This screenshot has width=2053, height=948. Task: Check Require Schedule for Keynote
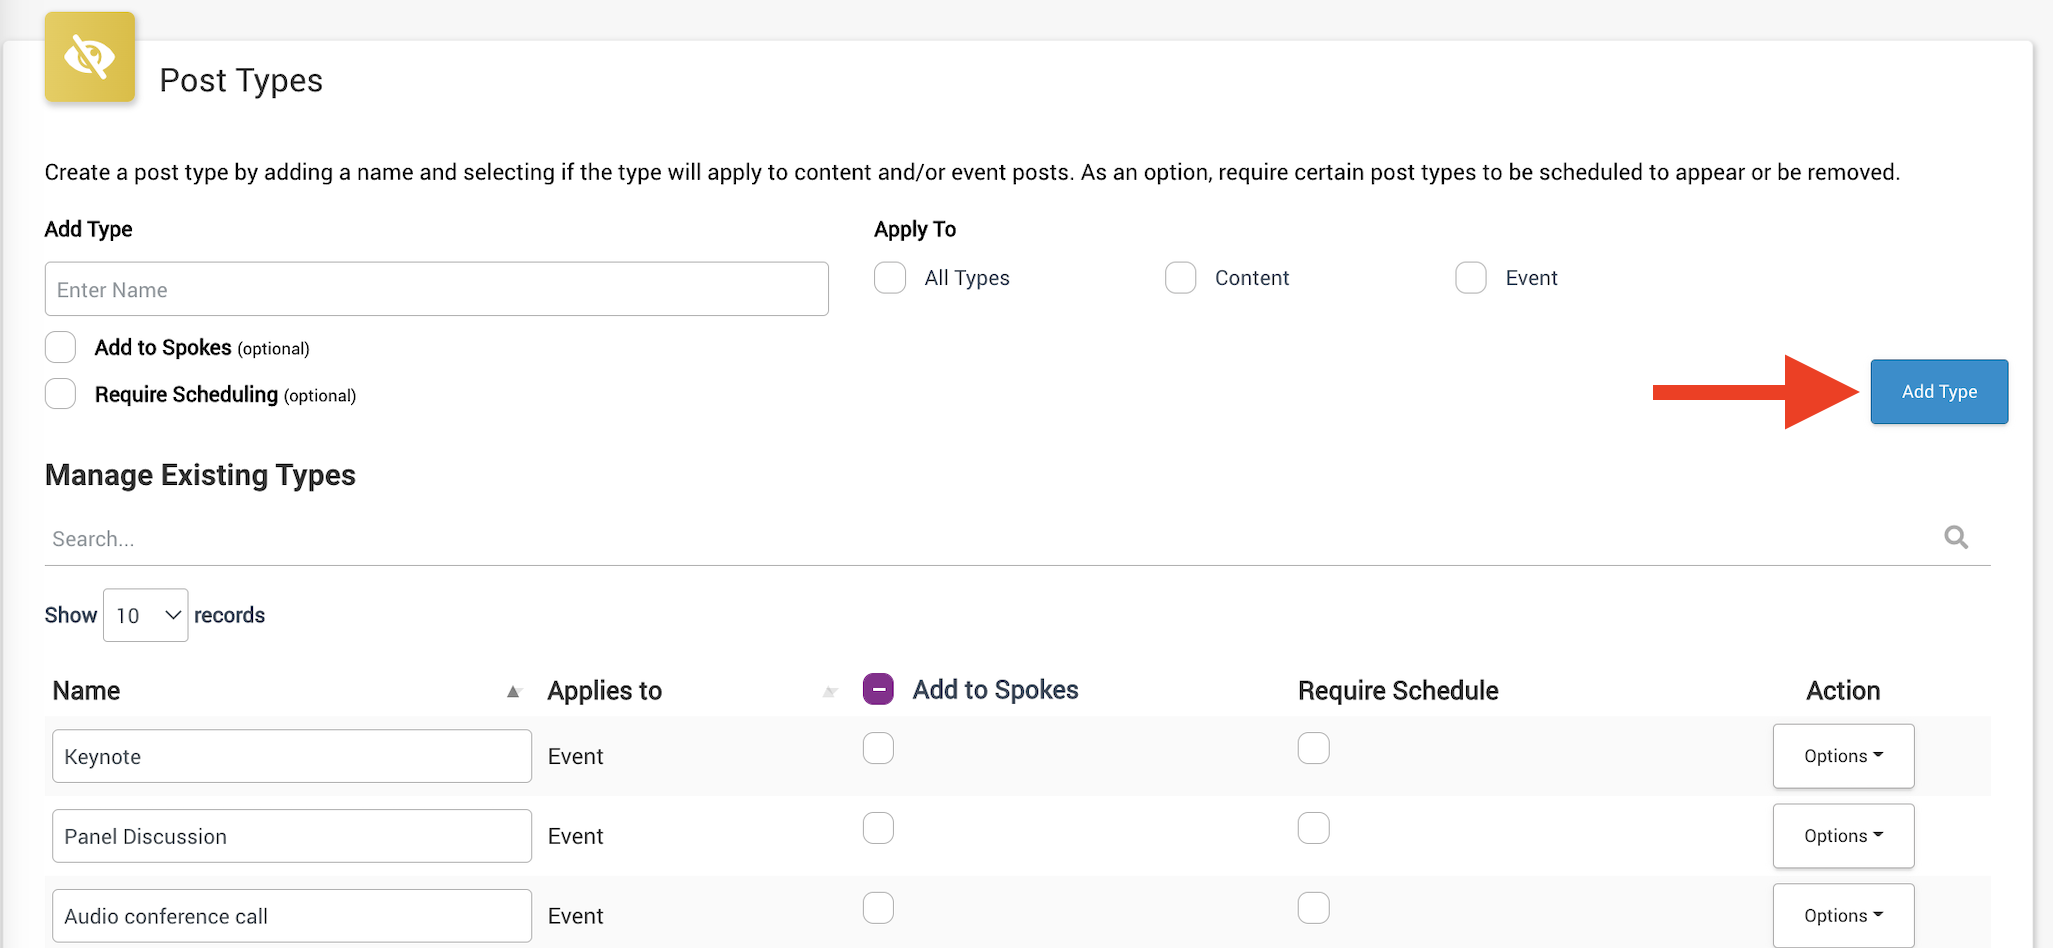click(1314, 748)
